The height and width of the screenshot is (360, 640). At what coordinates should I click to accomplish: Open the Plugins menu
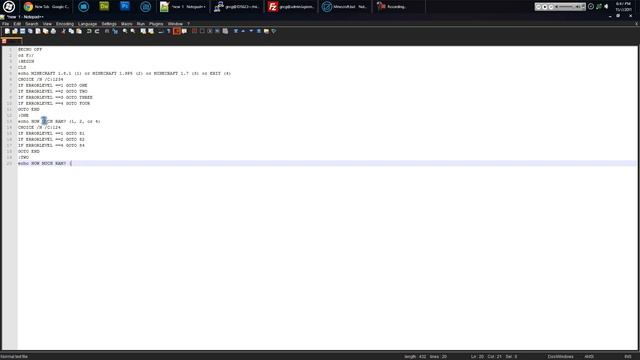pos(156,24)
